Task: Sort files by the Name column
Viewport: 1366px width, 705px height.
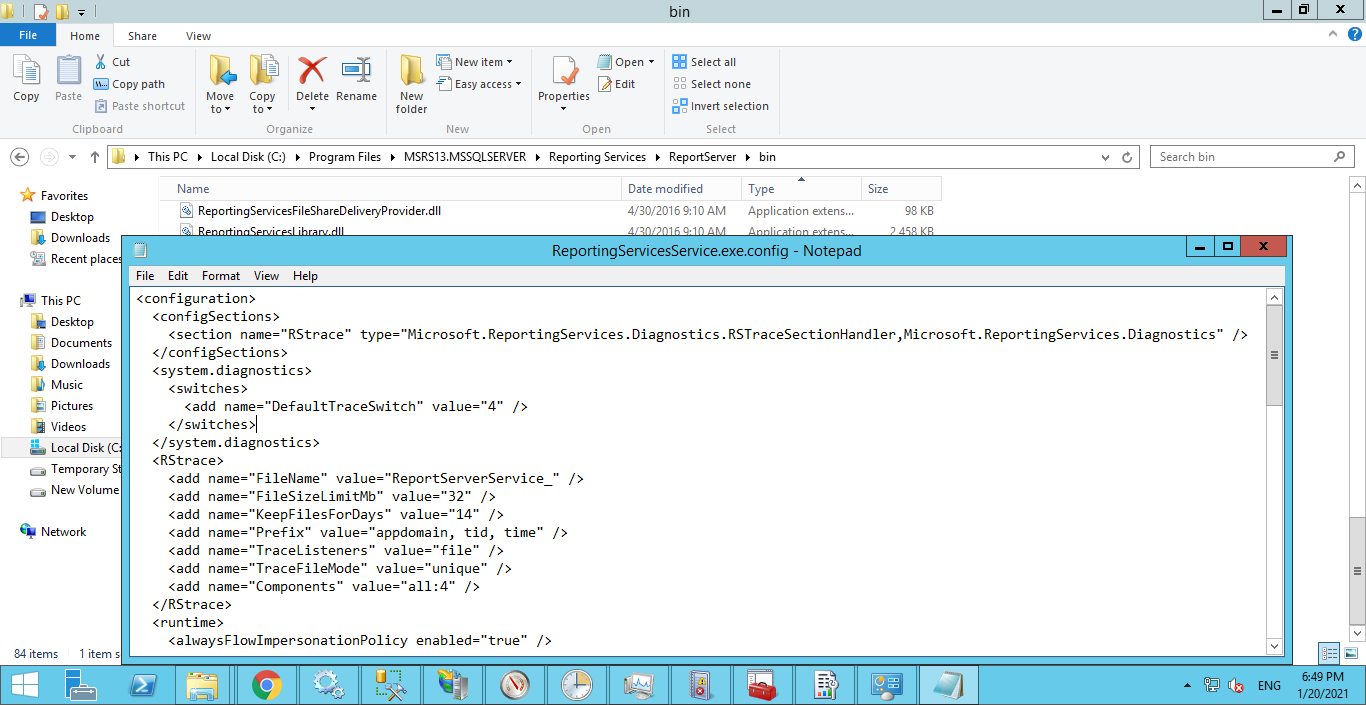Action: [x=390, y=189]
